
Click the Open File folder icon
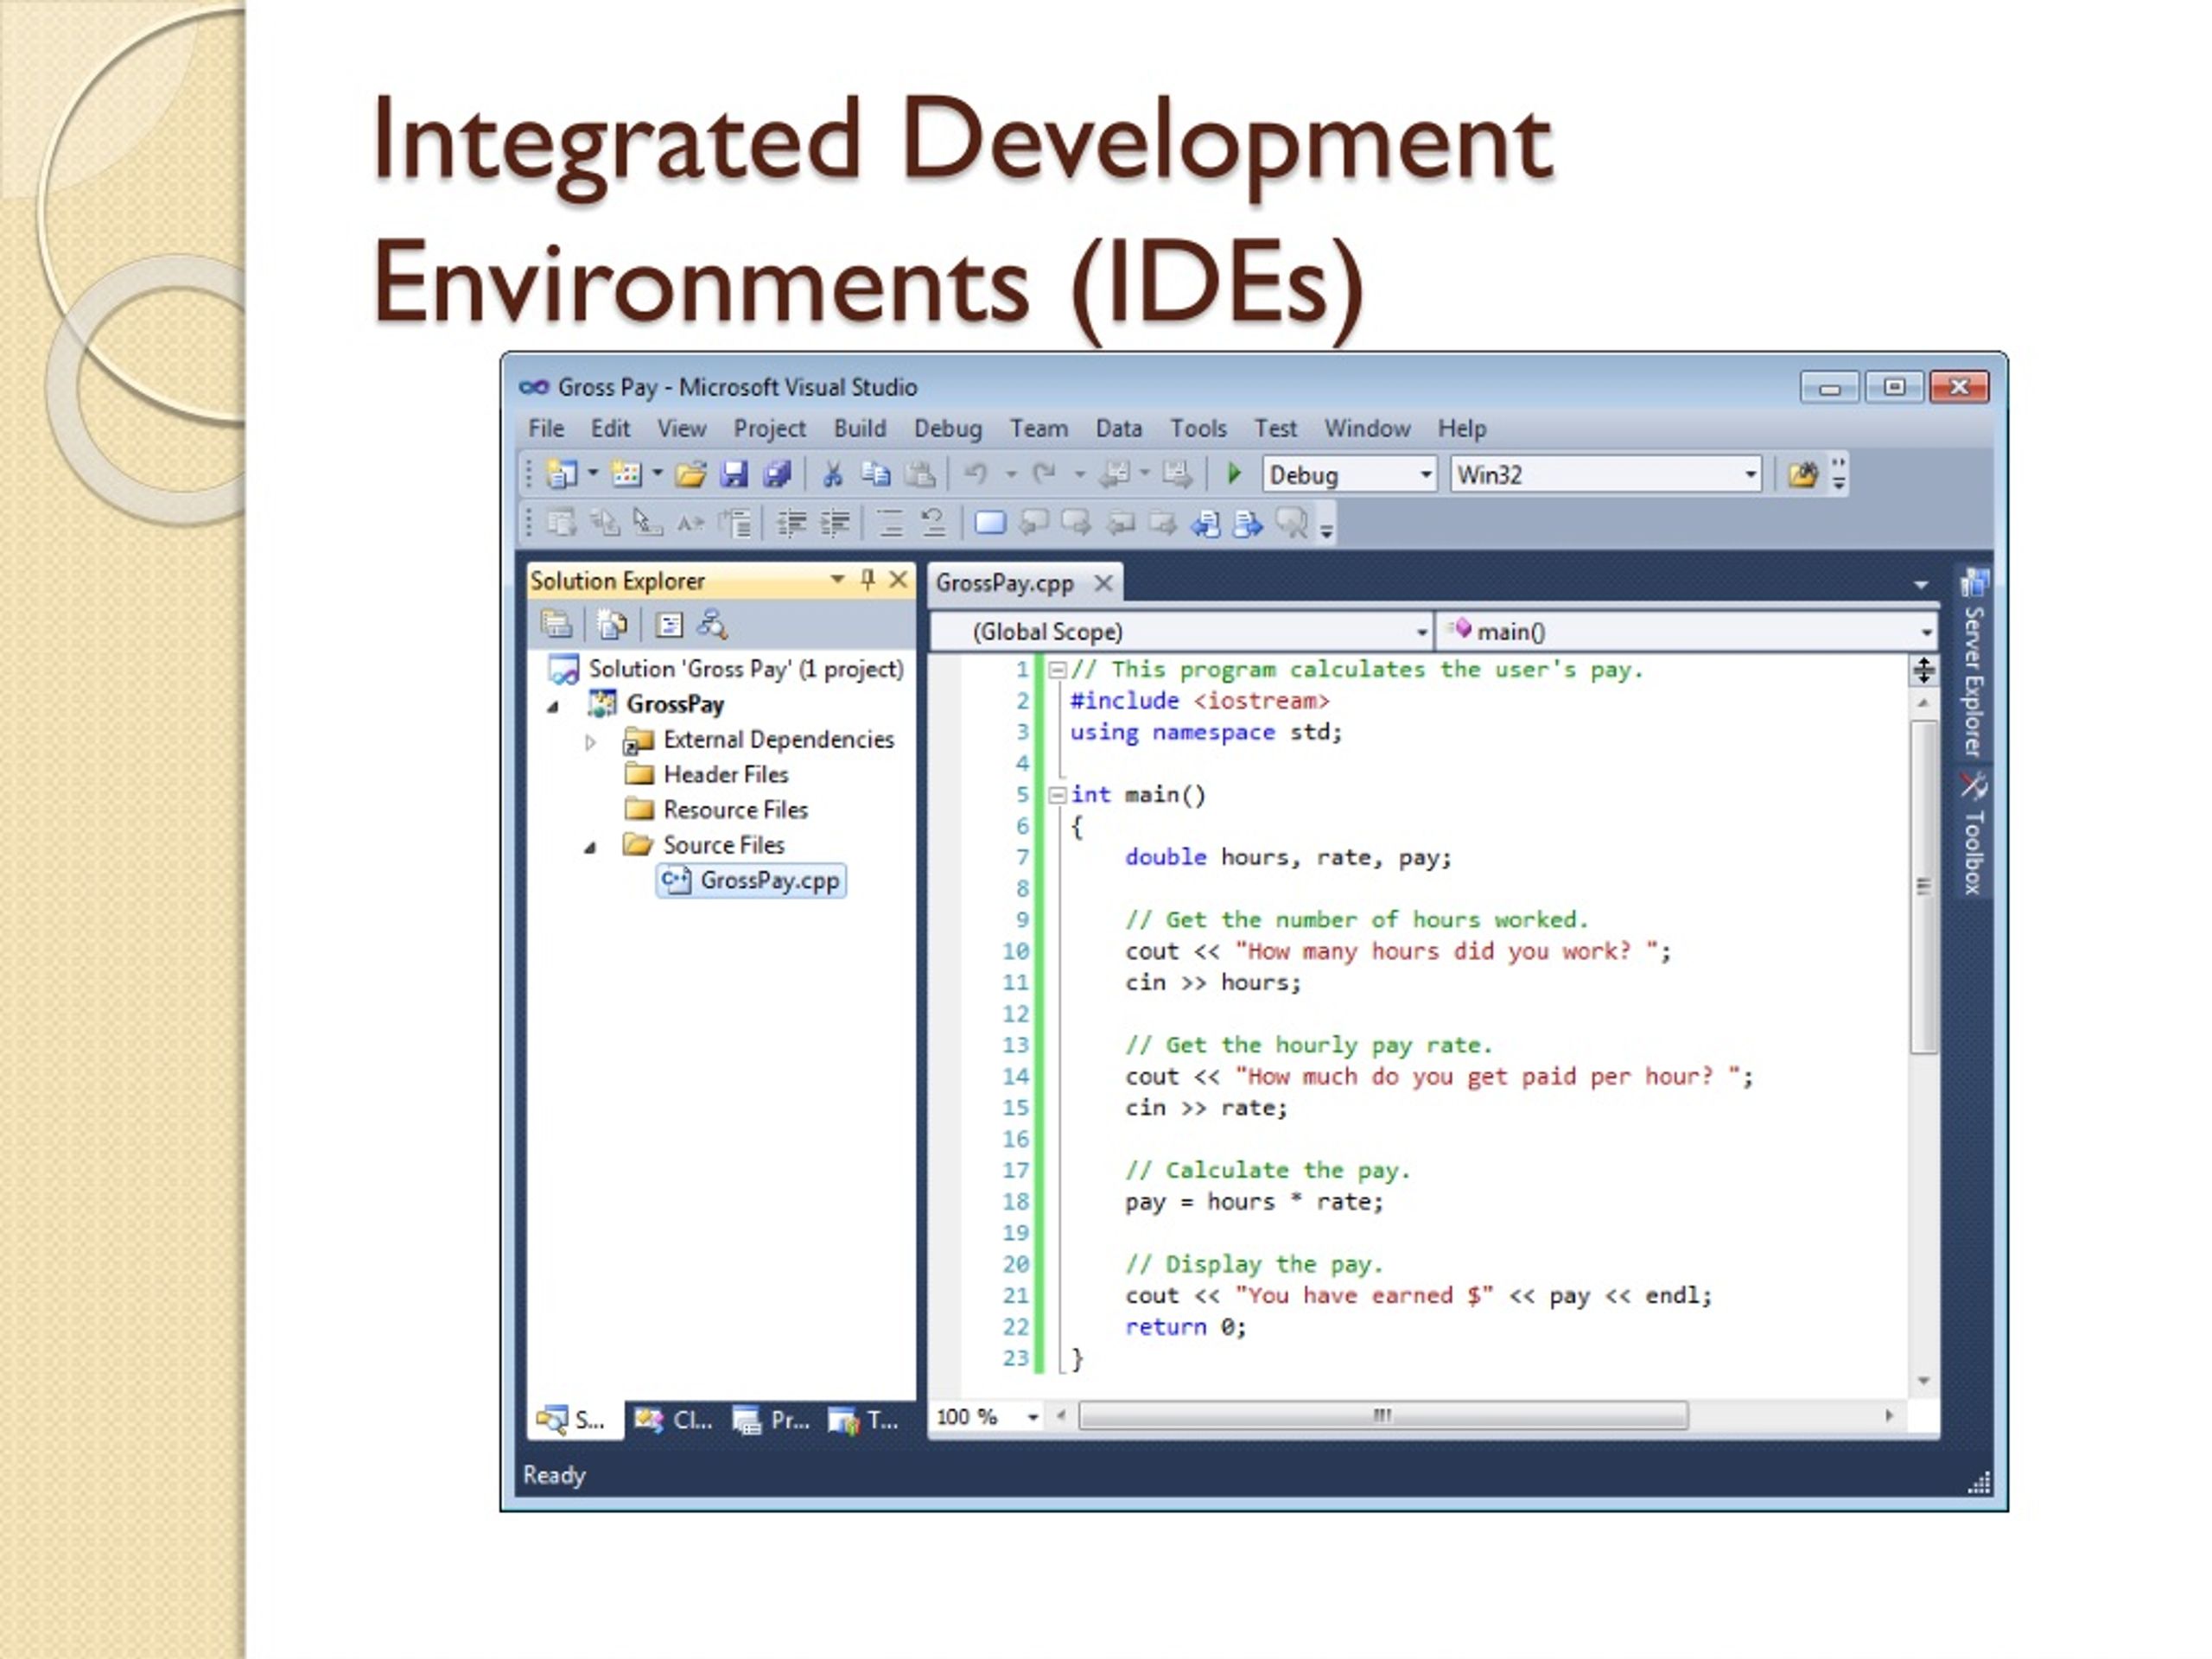[x=691, y=474]
